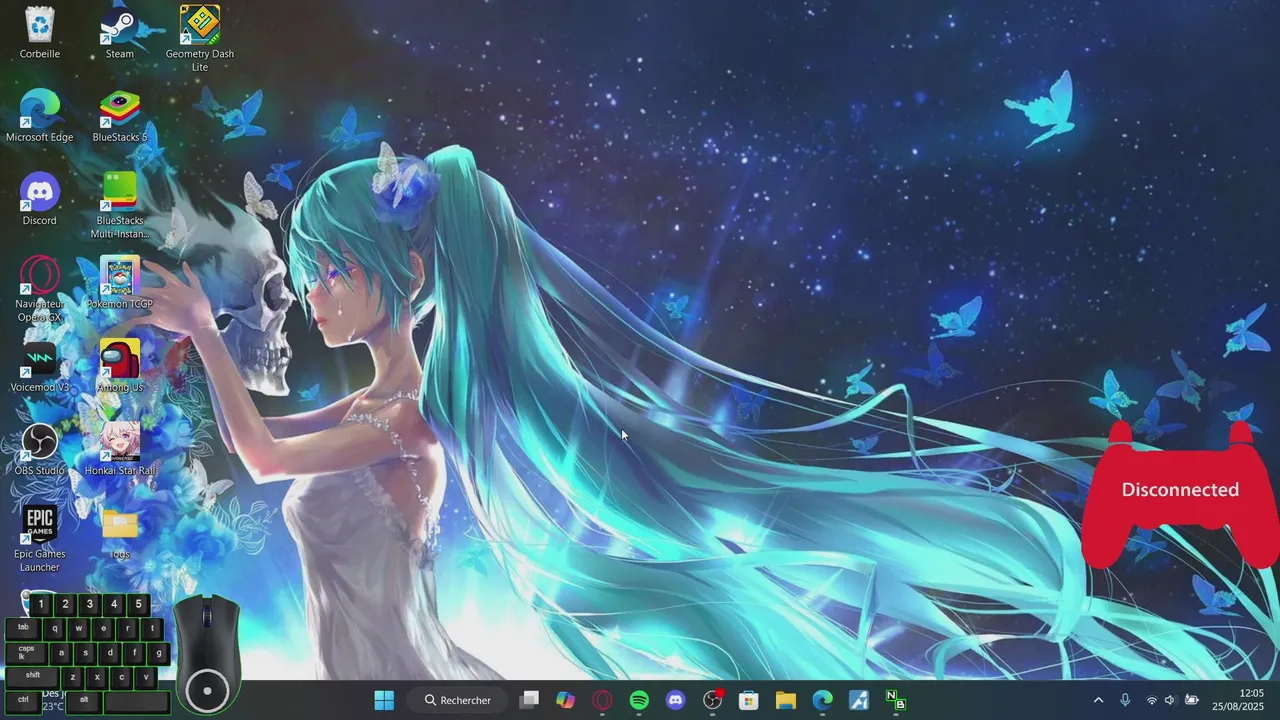Expand the hidden tray icons chevron
The width and height of the screenshot is (1280, 720).
1098,700
